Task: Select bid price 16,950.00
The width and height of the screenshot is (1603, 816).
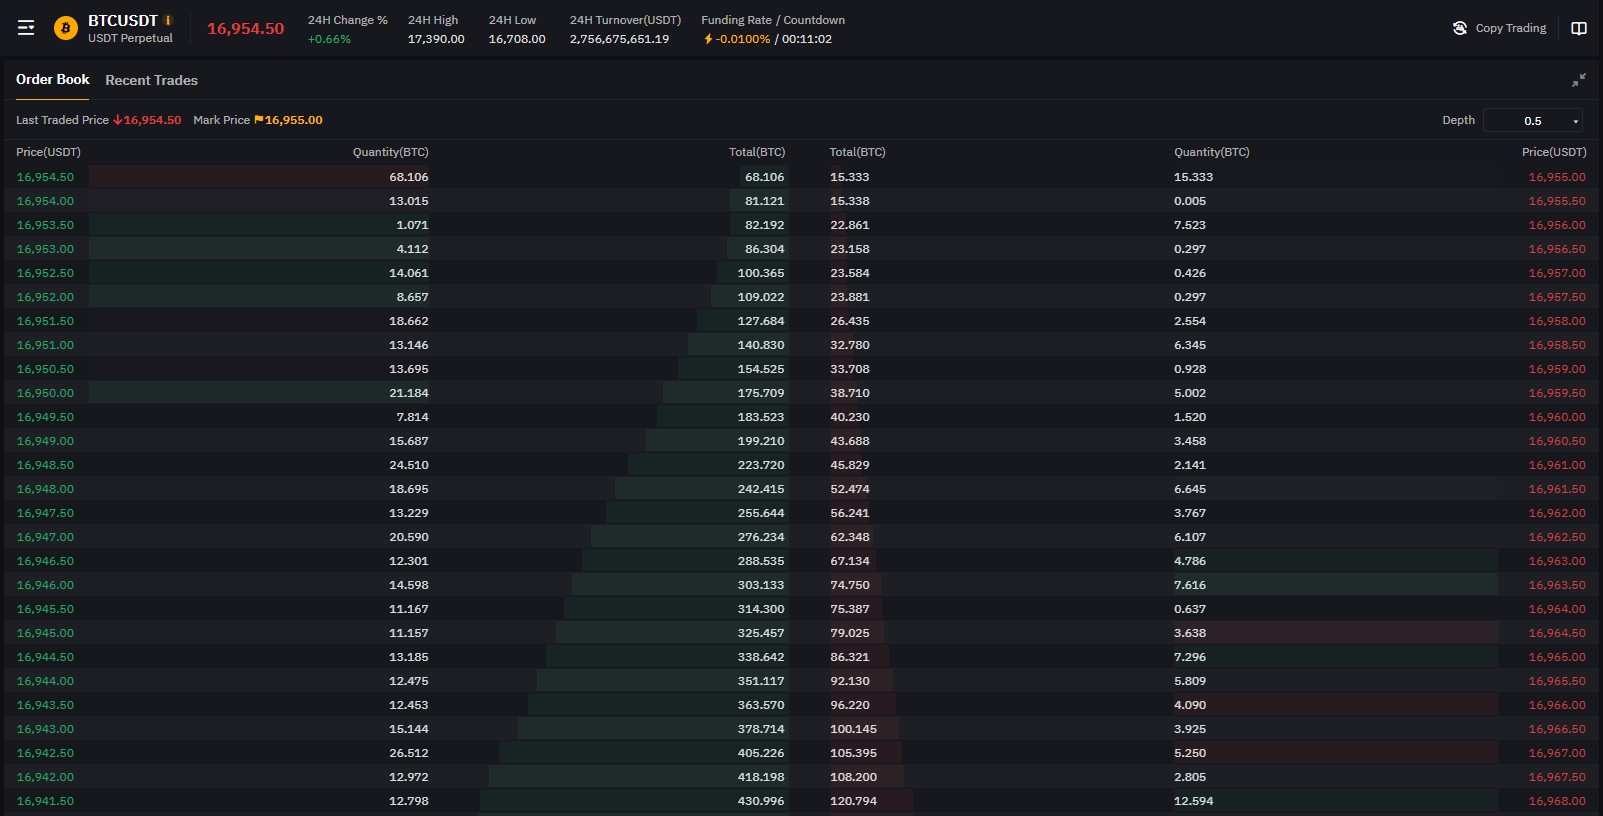Action: click(x=45, y=393)
